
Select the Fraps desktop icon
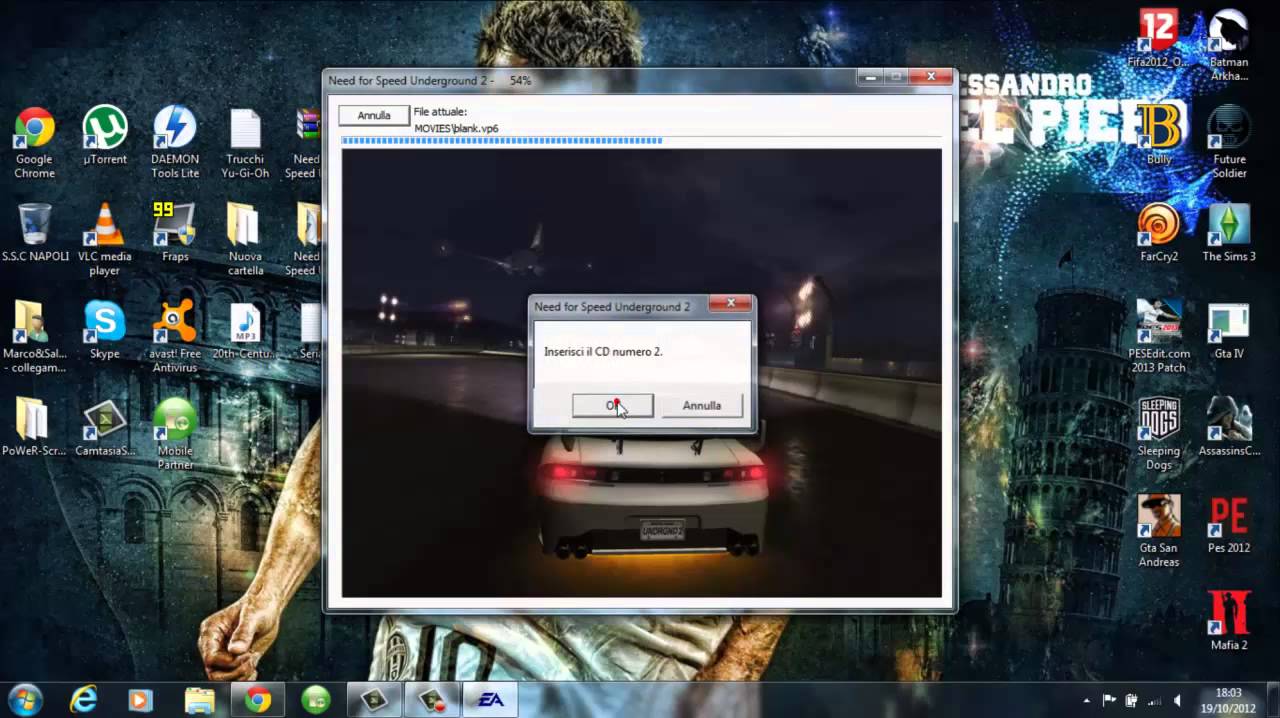175,233
